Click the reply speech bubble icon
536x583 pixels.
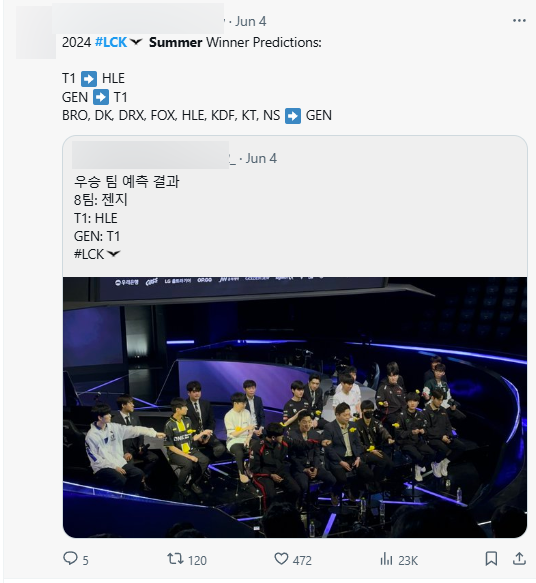coord(70,558)
